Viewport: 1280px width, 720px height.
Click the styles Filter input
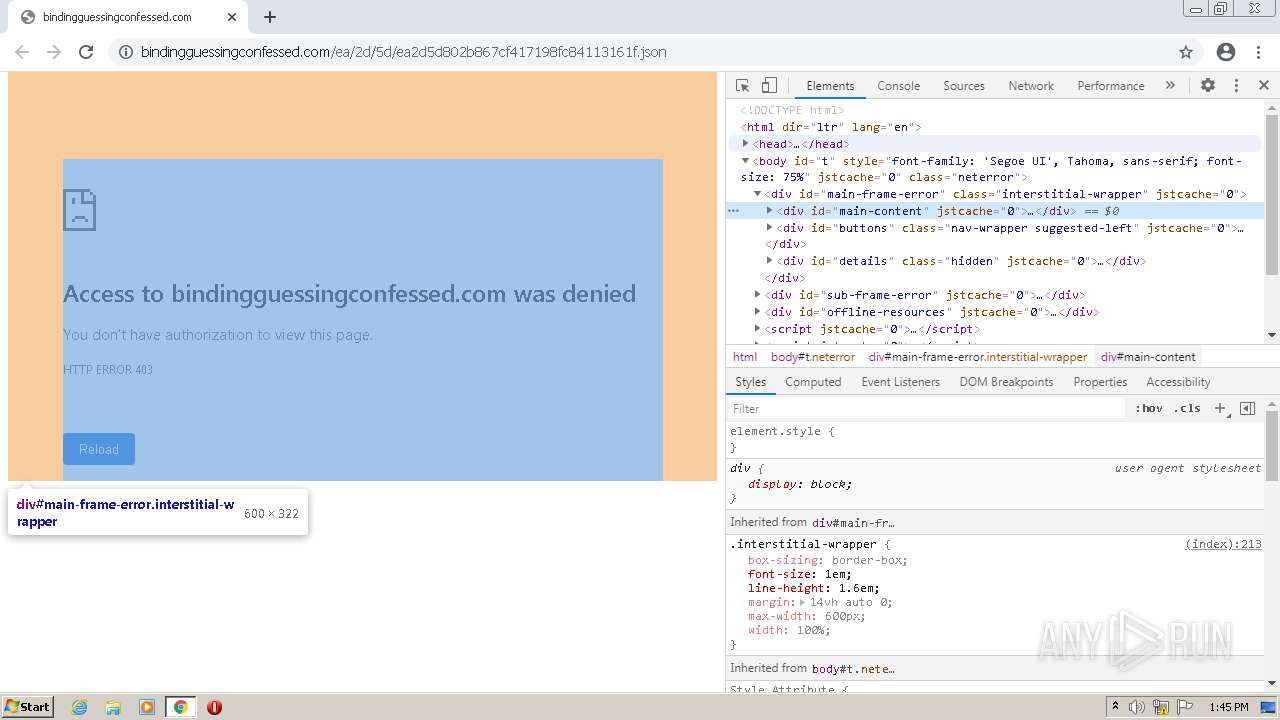click(925, 409)
